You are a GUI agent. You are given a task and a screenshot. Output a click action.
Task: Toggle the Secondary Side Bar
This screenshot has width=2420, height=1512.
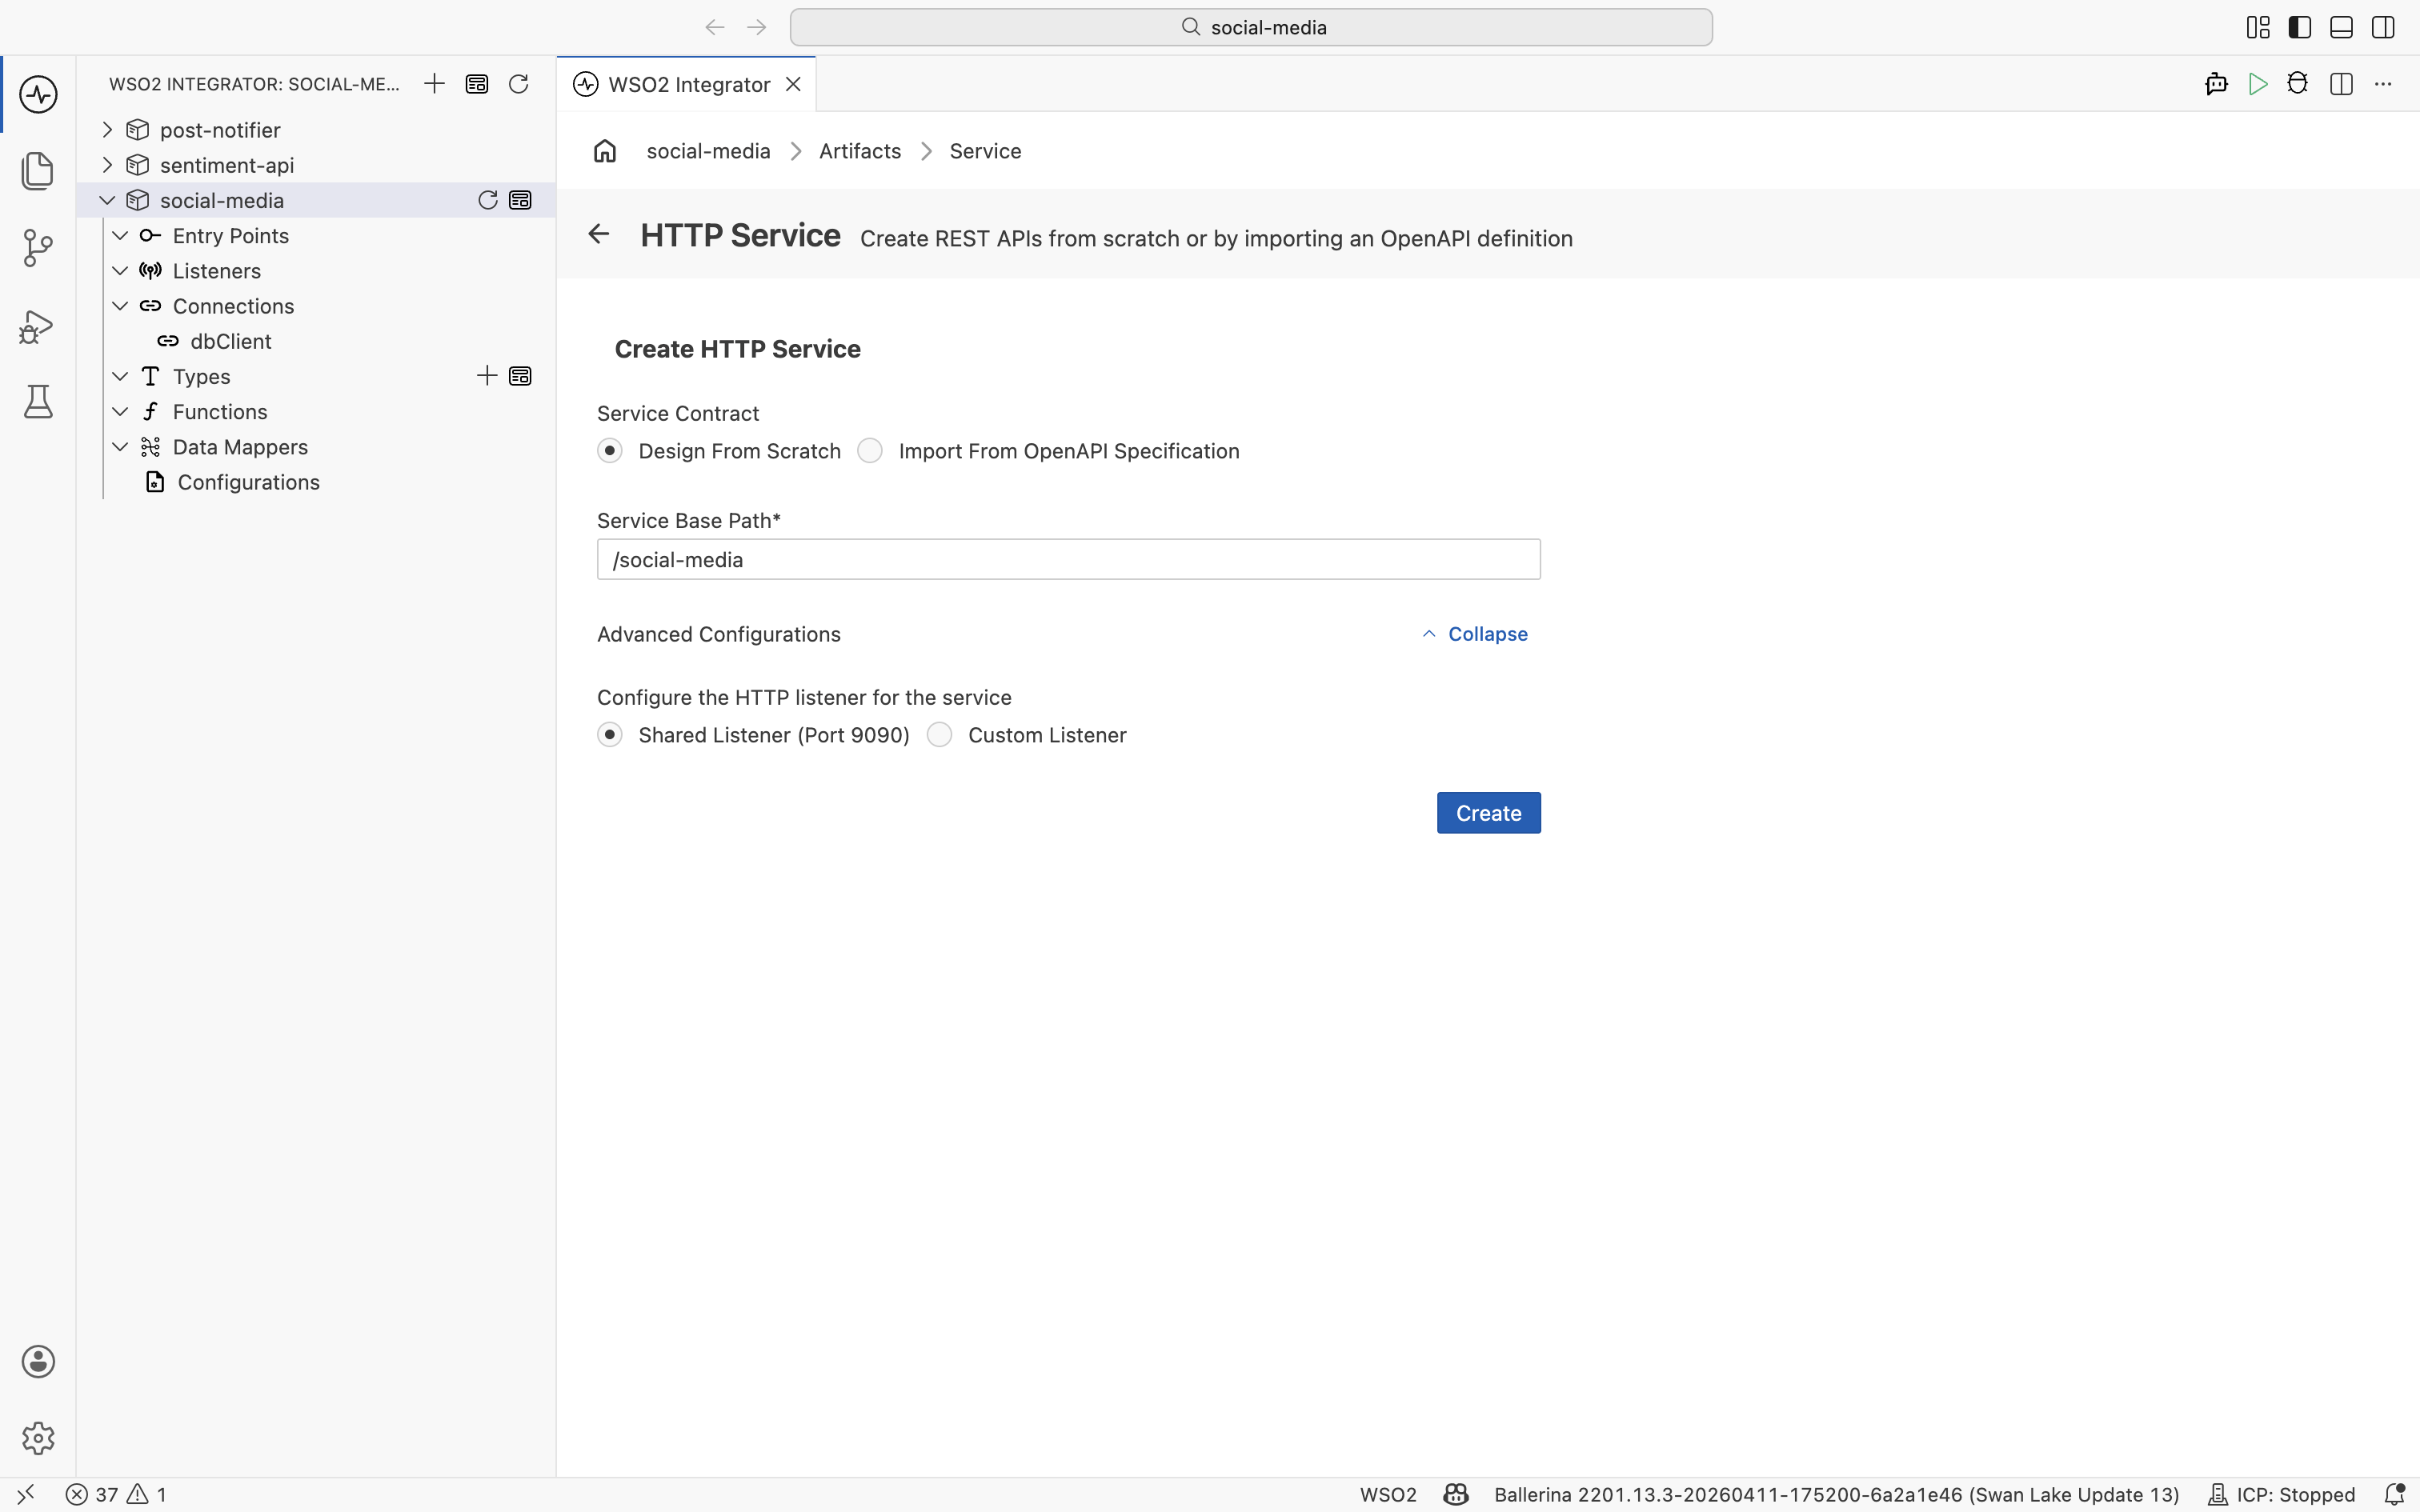(2383, 27)
